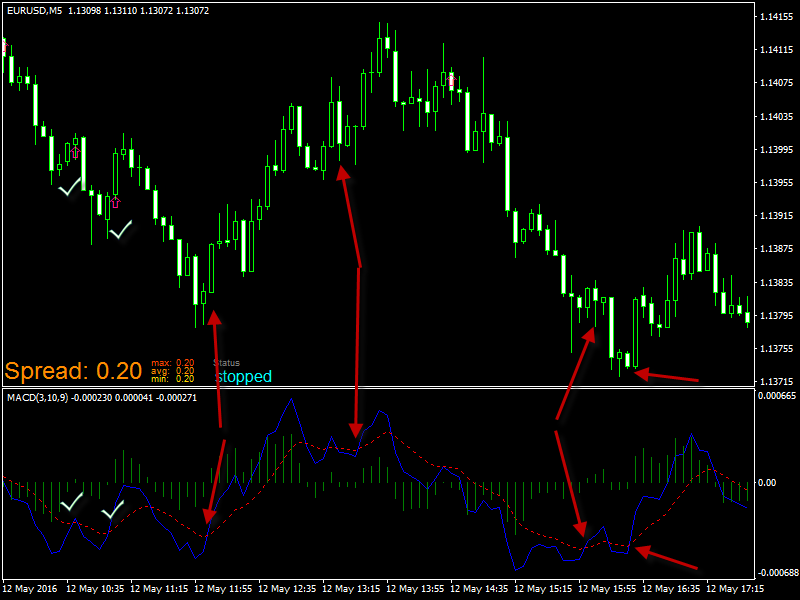Click the 1.14155 price axis label
The height and width of the screenshot is (600, 800).
[777, 17]
